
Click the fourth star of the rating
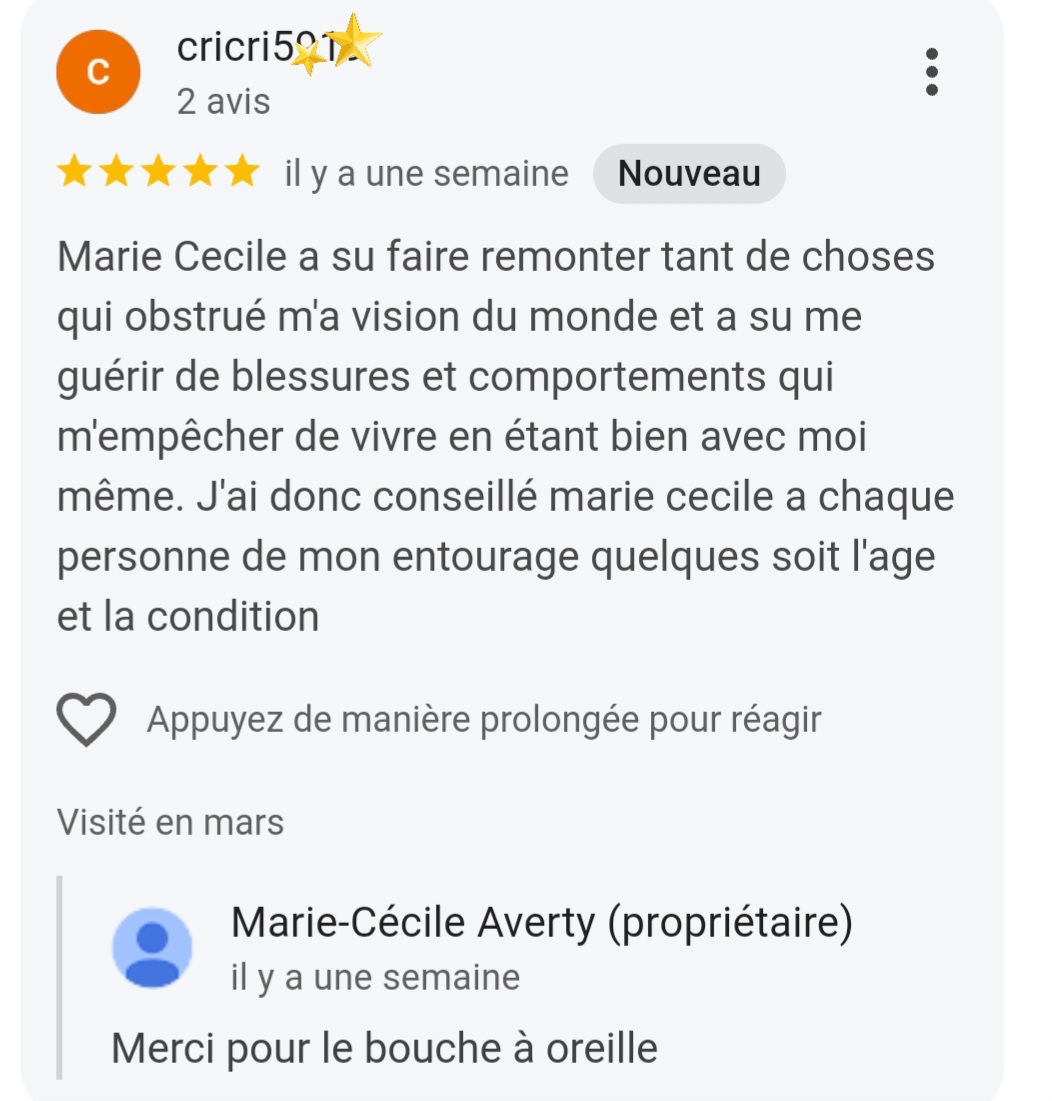click(x=199, y=173)
